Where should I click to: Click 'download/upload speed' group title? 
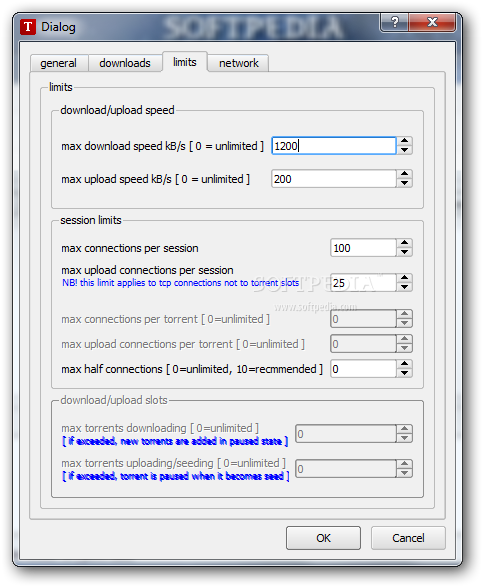click(117, 110)
